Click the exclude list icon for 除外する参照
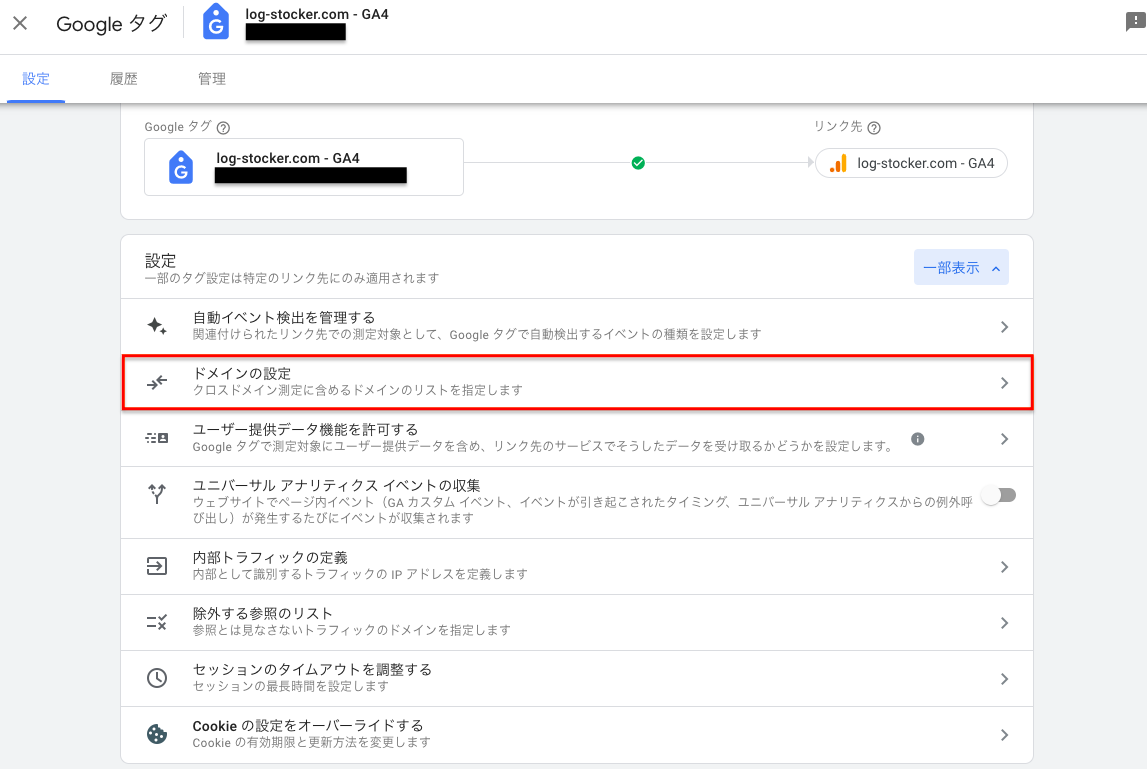This screenshot has height=769, width=1147. 157,623
